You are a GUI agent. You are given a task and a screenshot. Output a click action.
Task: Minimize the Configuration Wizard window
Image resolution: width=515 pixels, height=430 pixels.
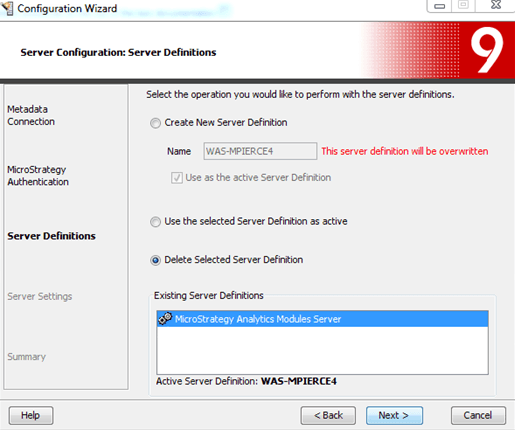(439, 6)
